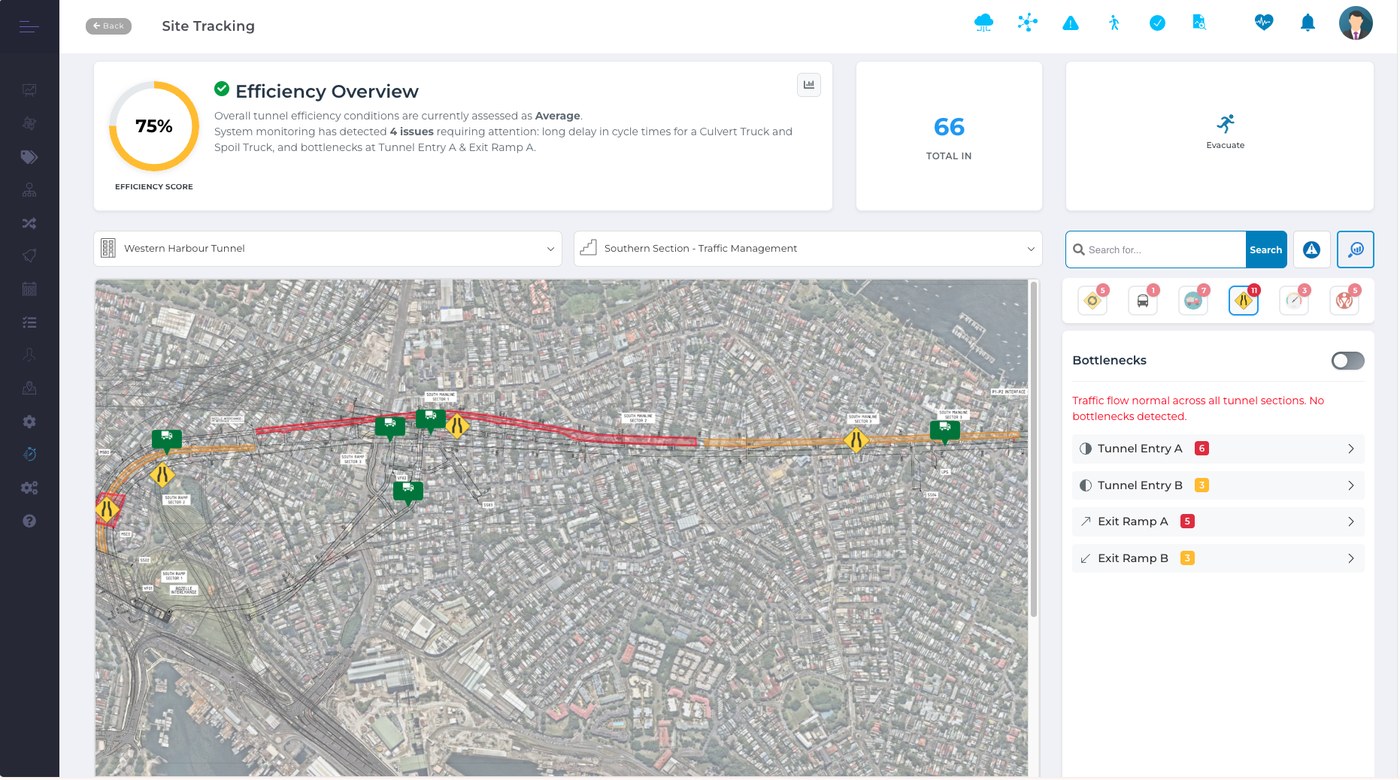The image size is (1400, 780).
Task: Toggle the roundabout sign filter with badge 5
Action: (1092, 300)
